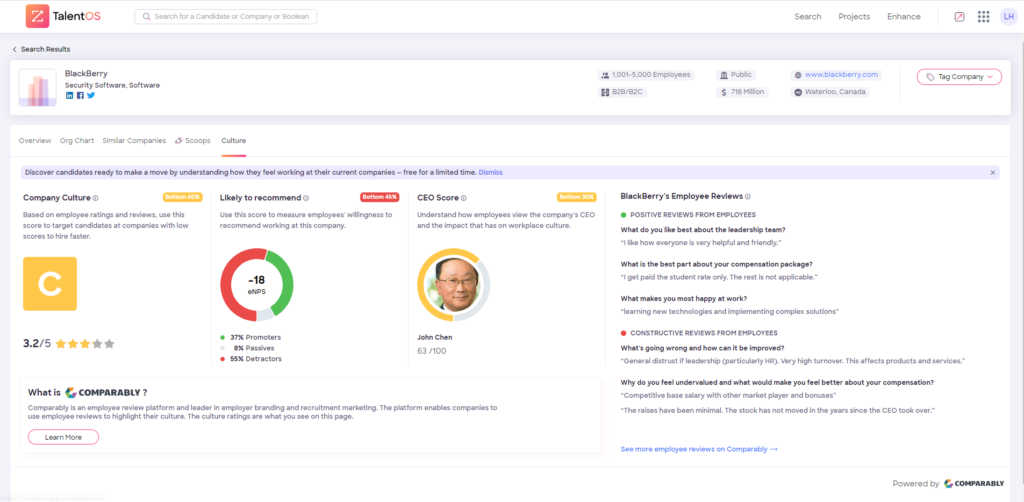This screenshot has width=1024, height=502.
Task: Click the Bottom 40% badge
Action: [183, 196]
